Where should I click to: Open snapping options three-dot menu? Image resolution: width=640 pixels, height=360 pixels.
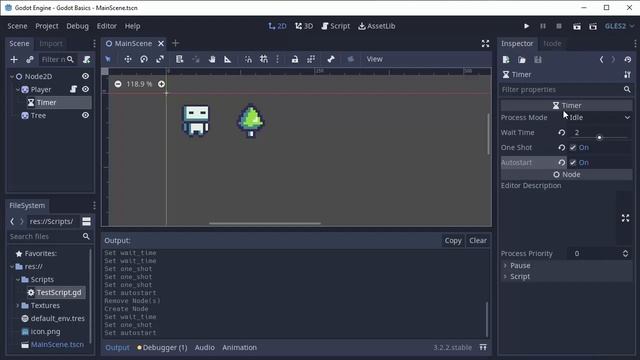(278, 59)
